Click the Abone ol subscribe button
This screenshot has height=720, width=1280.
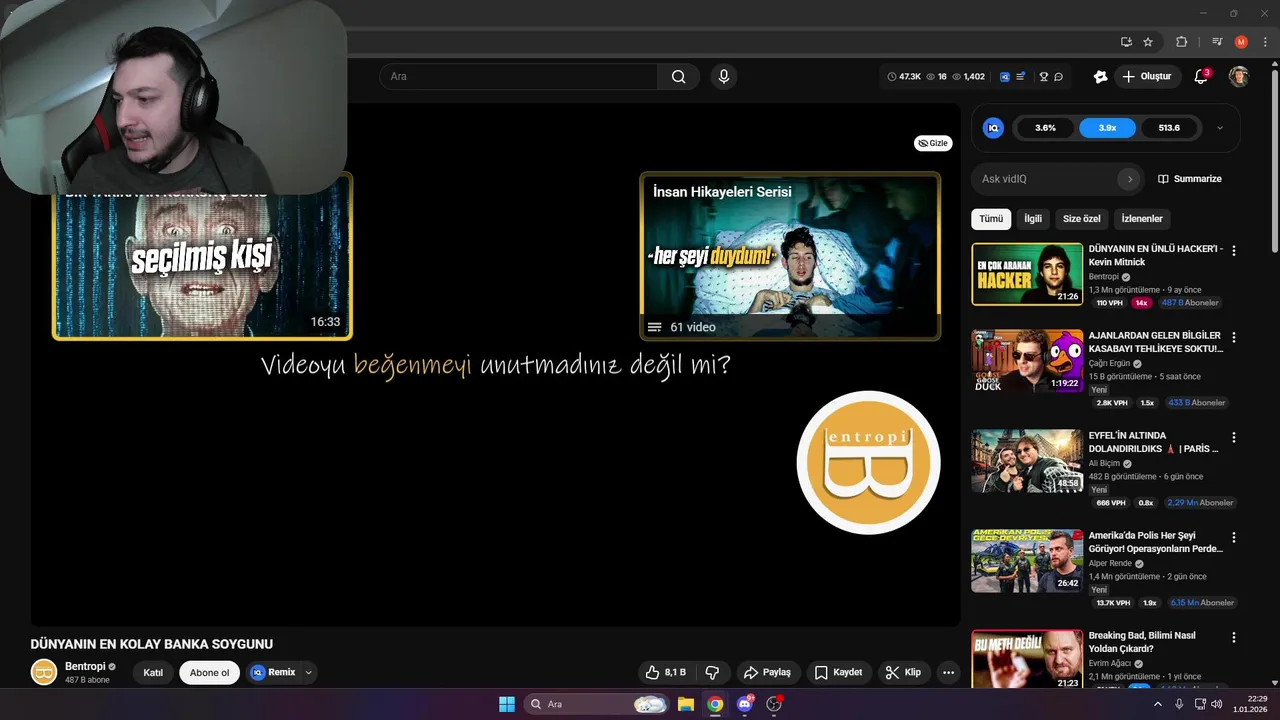point(210,673)
